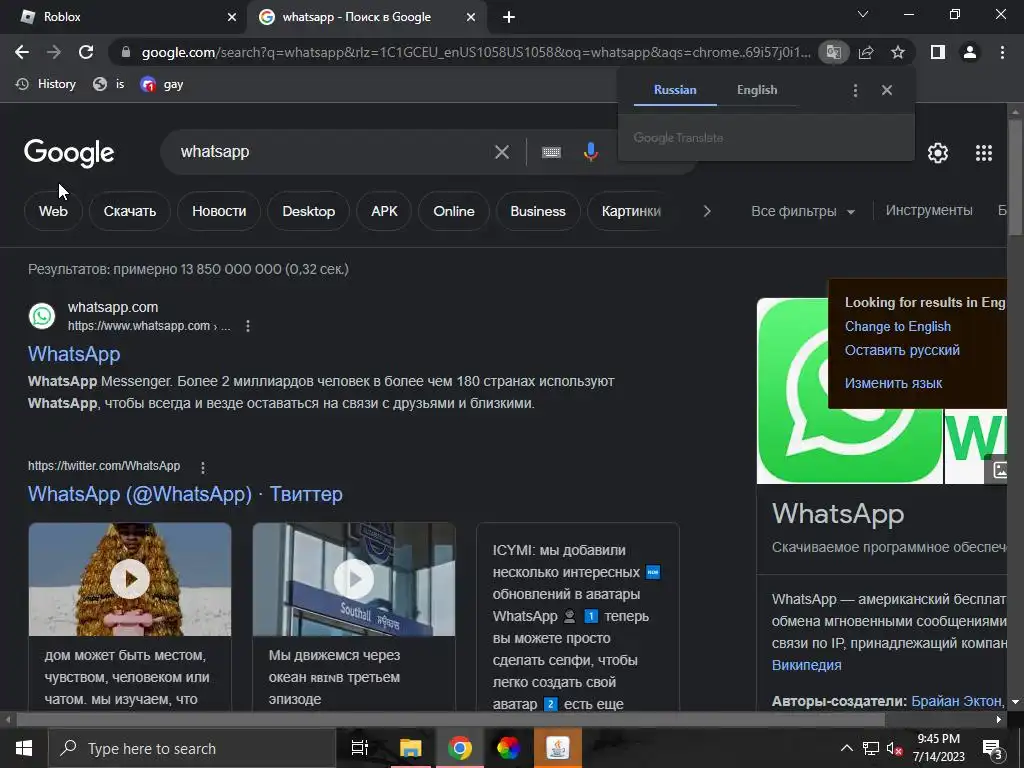The width and height of the screenshot is (1024, 768).
Task: Click the address bar URL
Action: [x=475, y=52]
